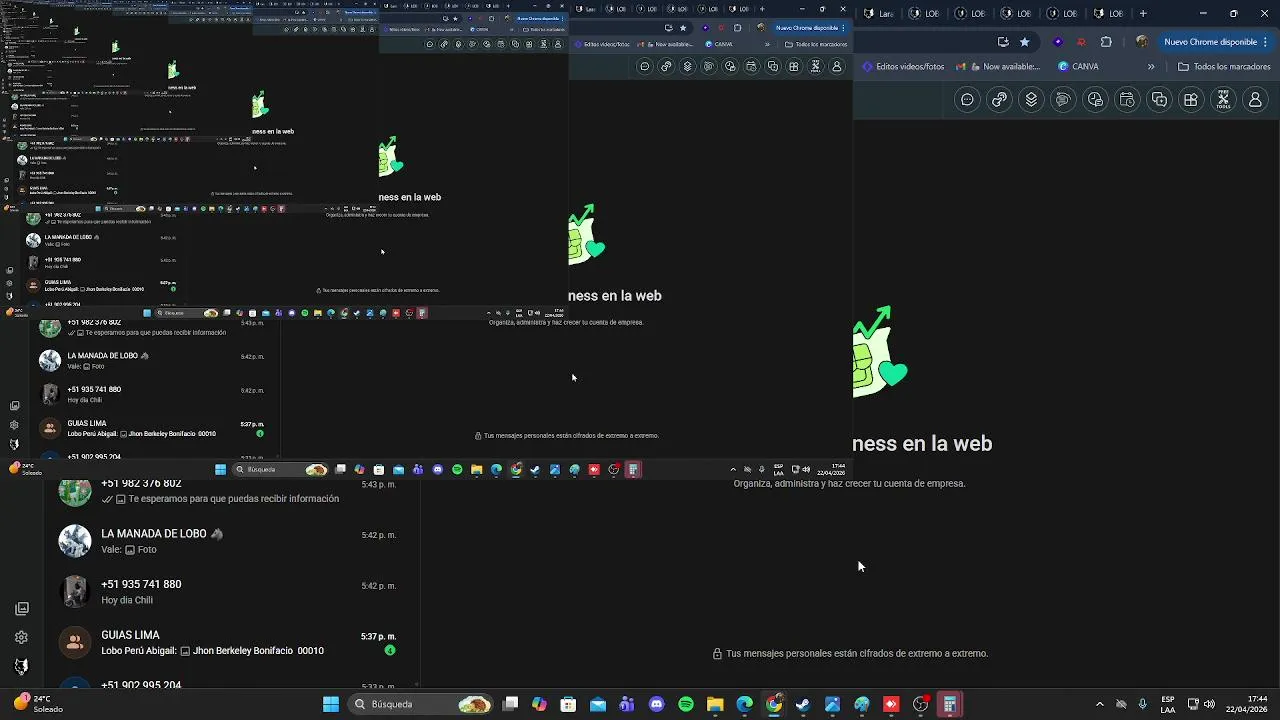Open the Calculator on the full-size taskbar
This screenshot has width=1280, height=720.
[x=950, y=704]
